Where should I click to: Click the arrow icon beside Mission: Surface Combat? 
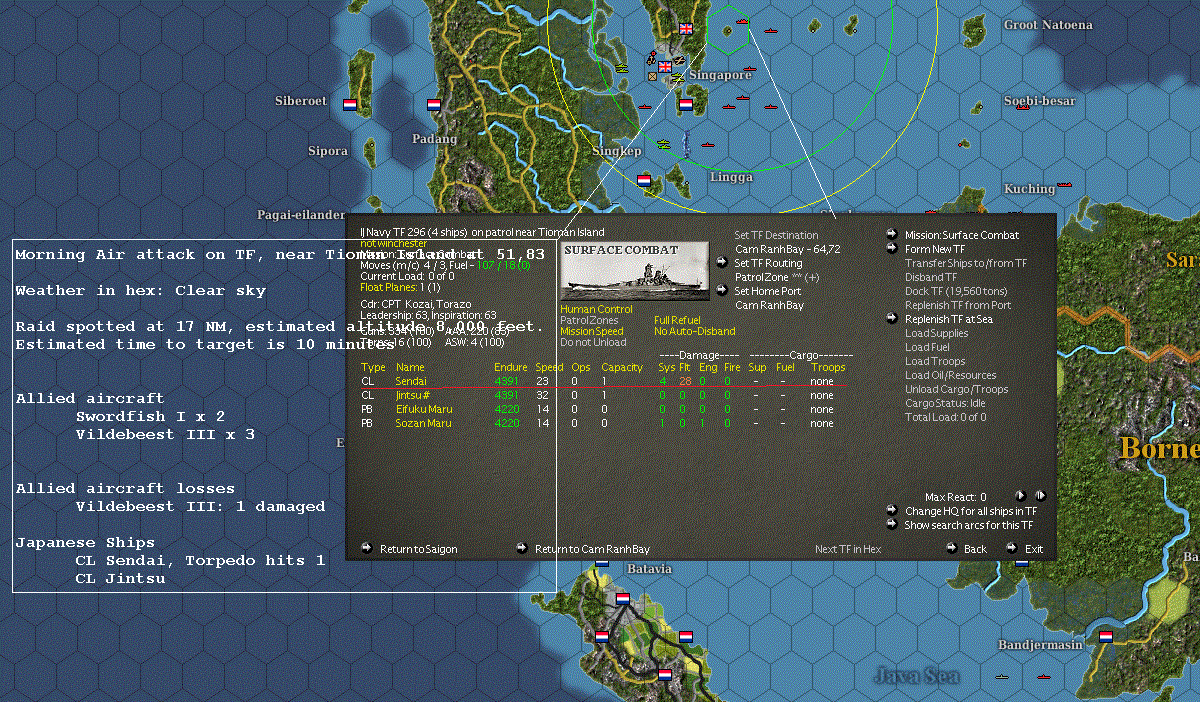(892, 235)
